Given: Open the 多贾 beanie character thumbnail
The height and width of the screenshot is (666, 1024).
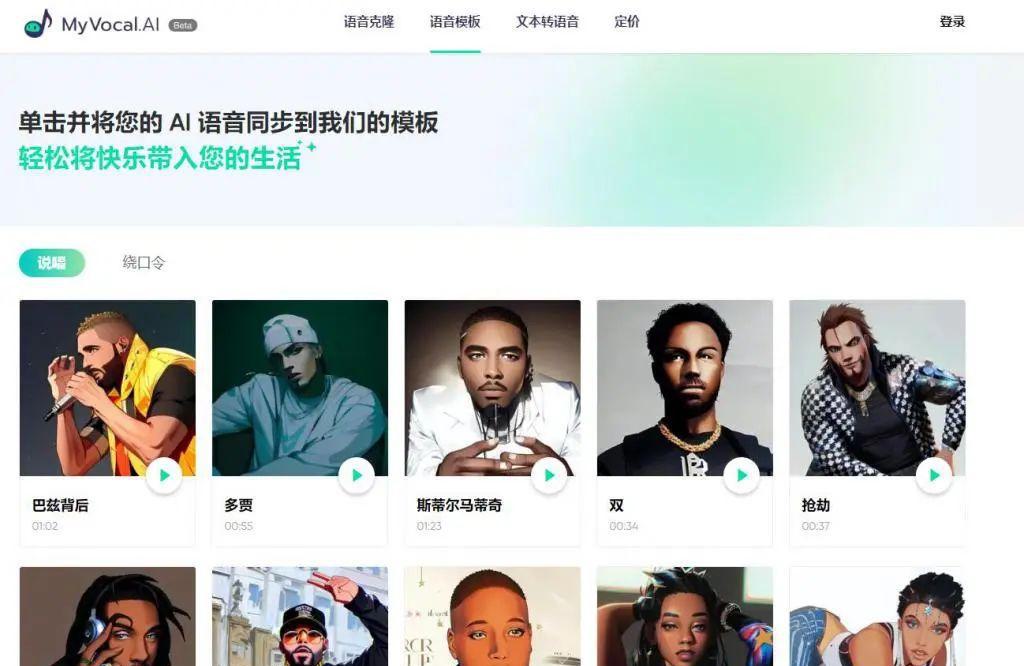Looking at the screenshot, I should [x=300, y=388].
